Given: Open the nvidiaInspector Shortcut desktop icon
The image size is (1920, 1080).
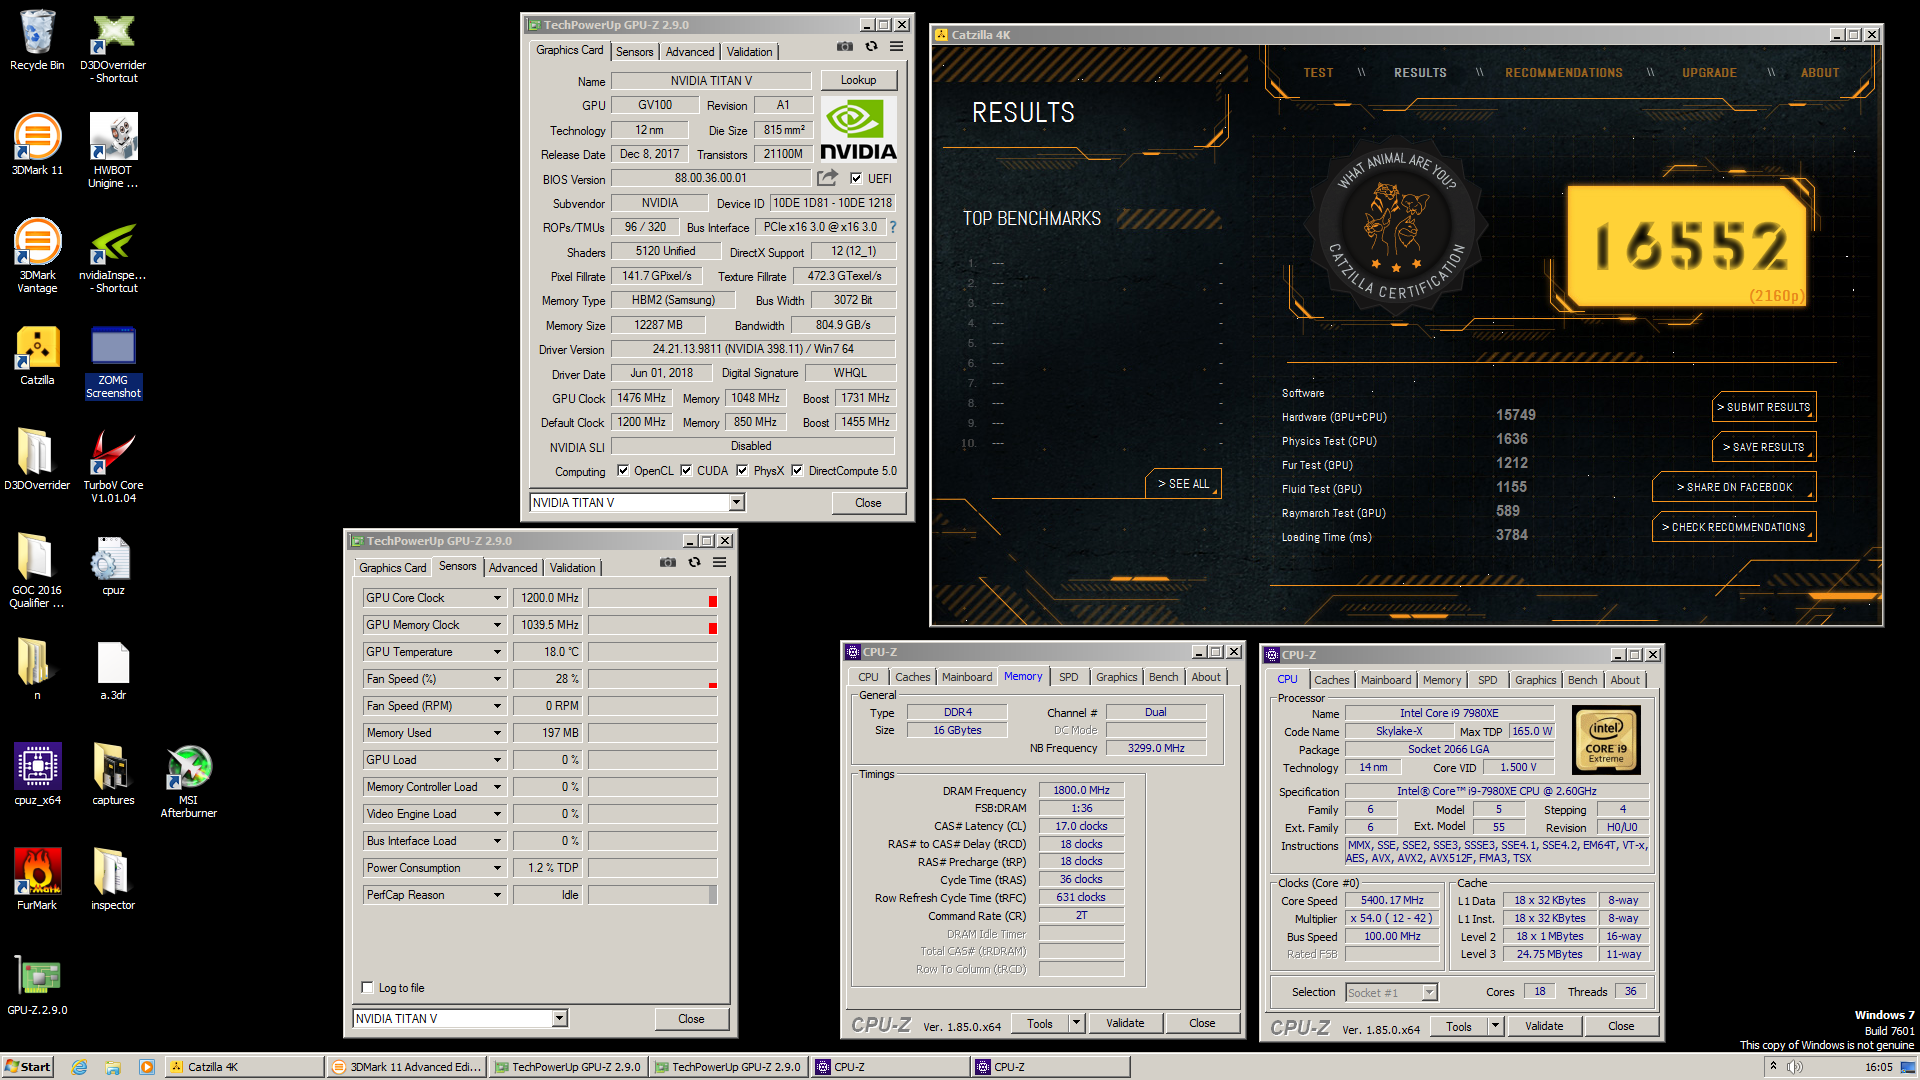Looking at the screenshot, I should [113, 256].
